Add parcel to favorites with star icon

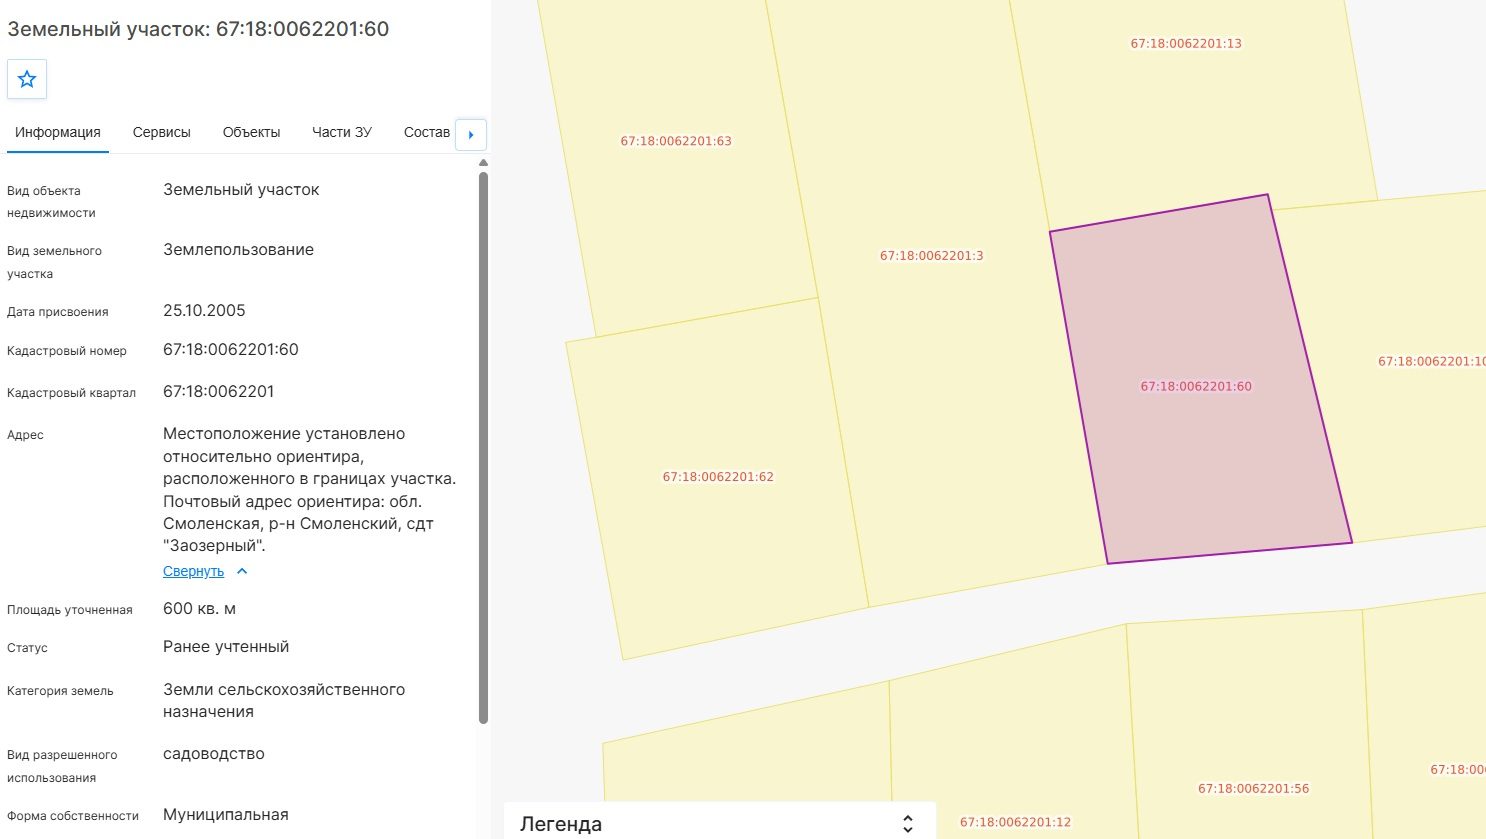click(27, 79)
